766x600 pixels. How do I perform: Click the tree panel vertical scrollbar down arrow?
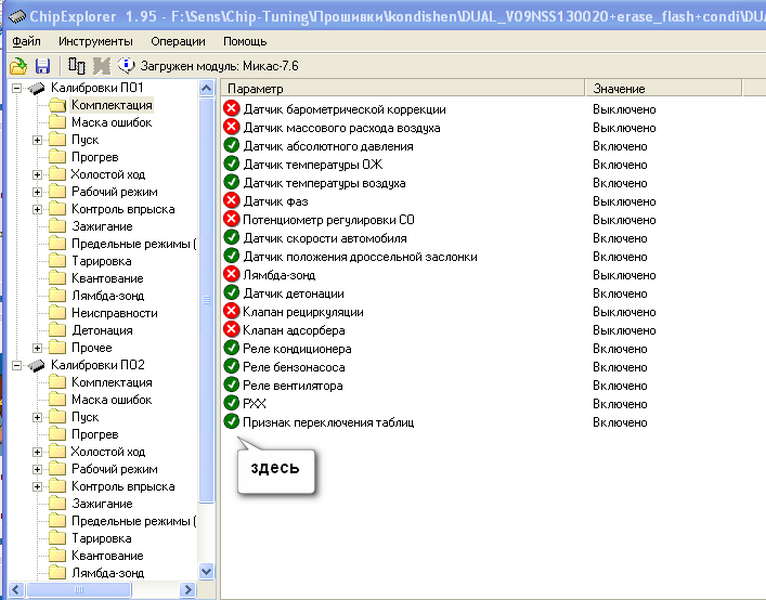click(207, 572)
